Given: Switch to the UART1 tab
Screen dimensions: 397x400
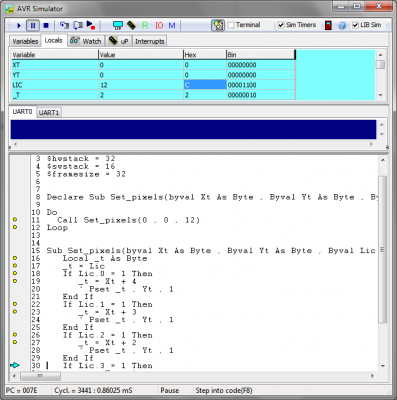Looking at the screenshot, I should [x=49, y=113].
